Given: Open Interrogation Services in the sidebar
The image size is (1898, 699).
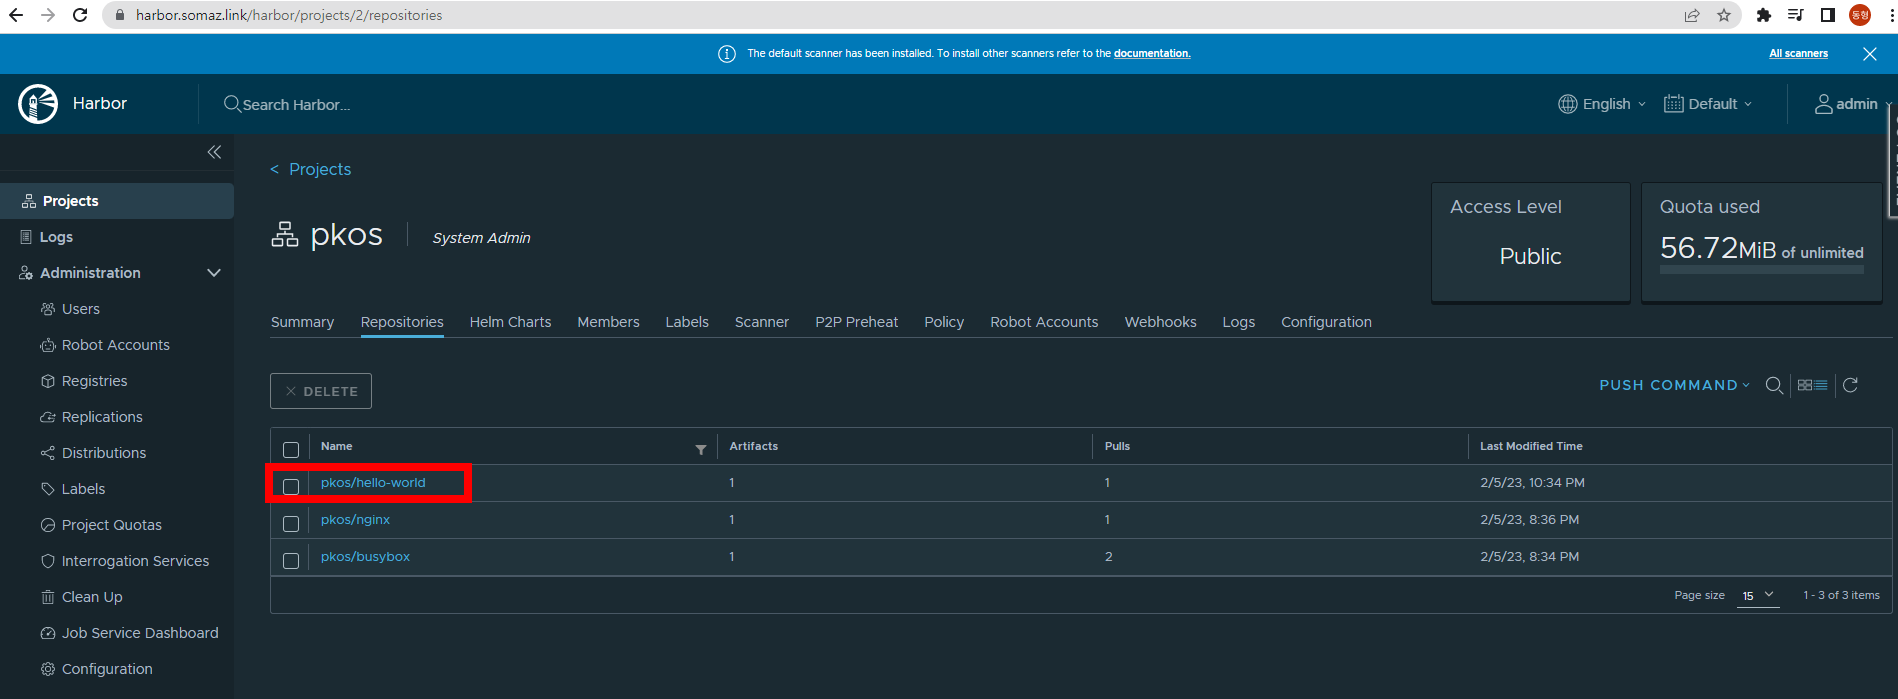Looking at the screenshot, I should click(x=135, y=561).
